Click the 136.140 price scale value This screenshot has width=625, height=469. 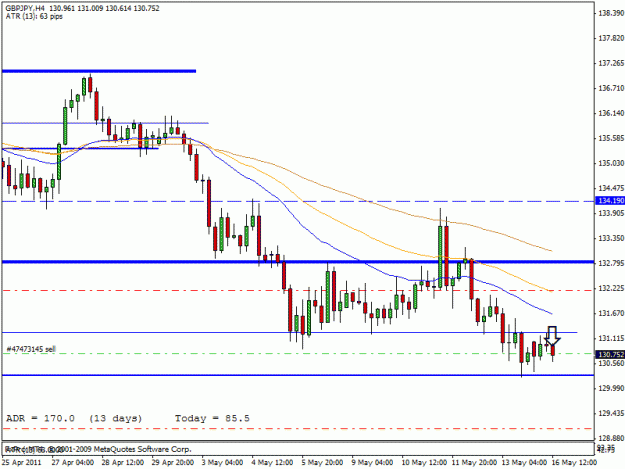point(611,113)
